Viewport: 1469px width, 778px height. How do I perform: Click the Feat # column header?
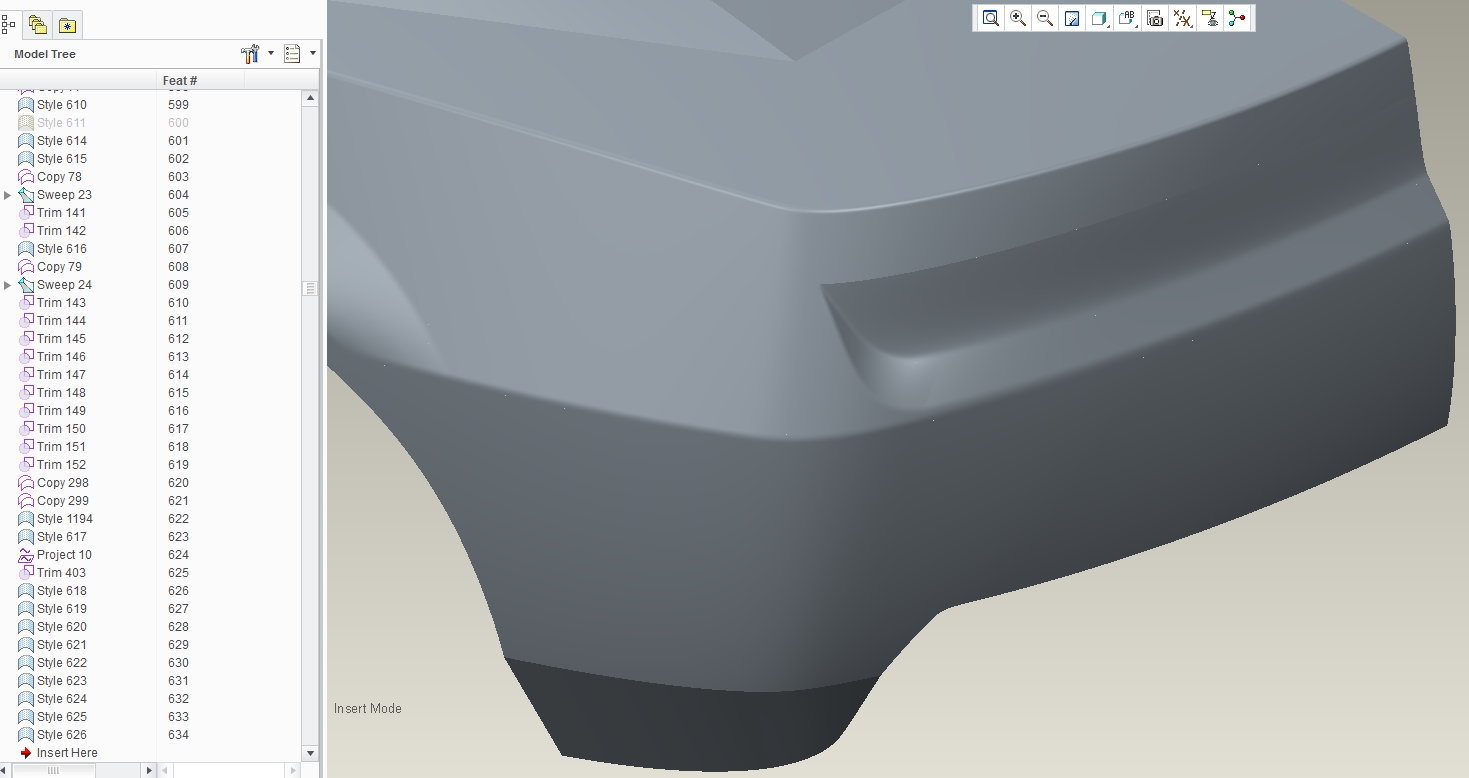[180, 80]
